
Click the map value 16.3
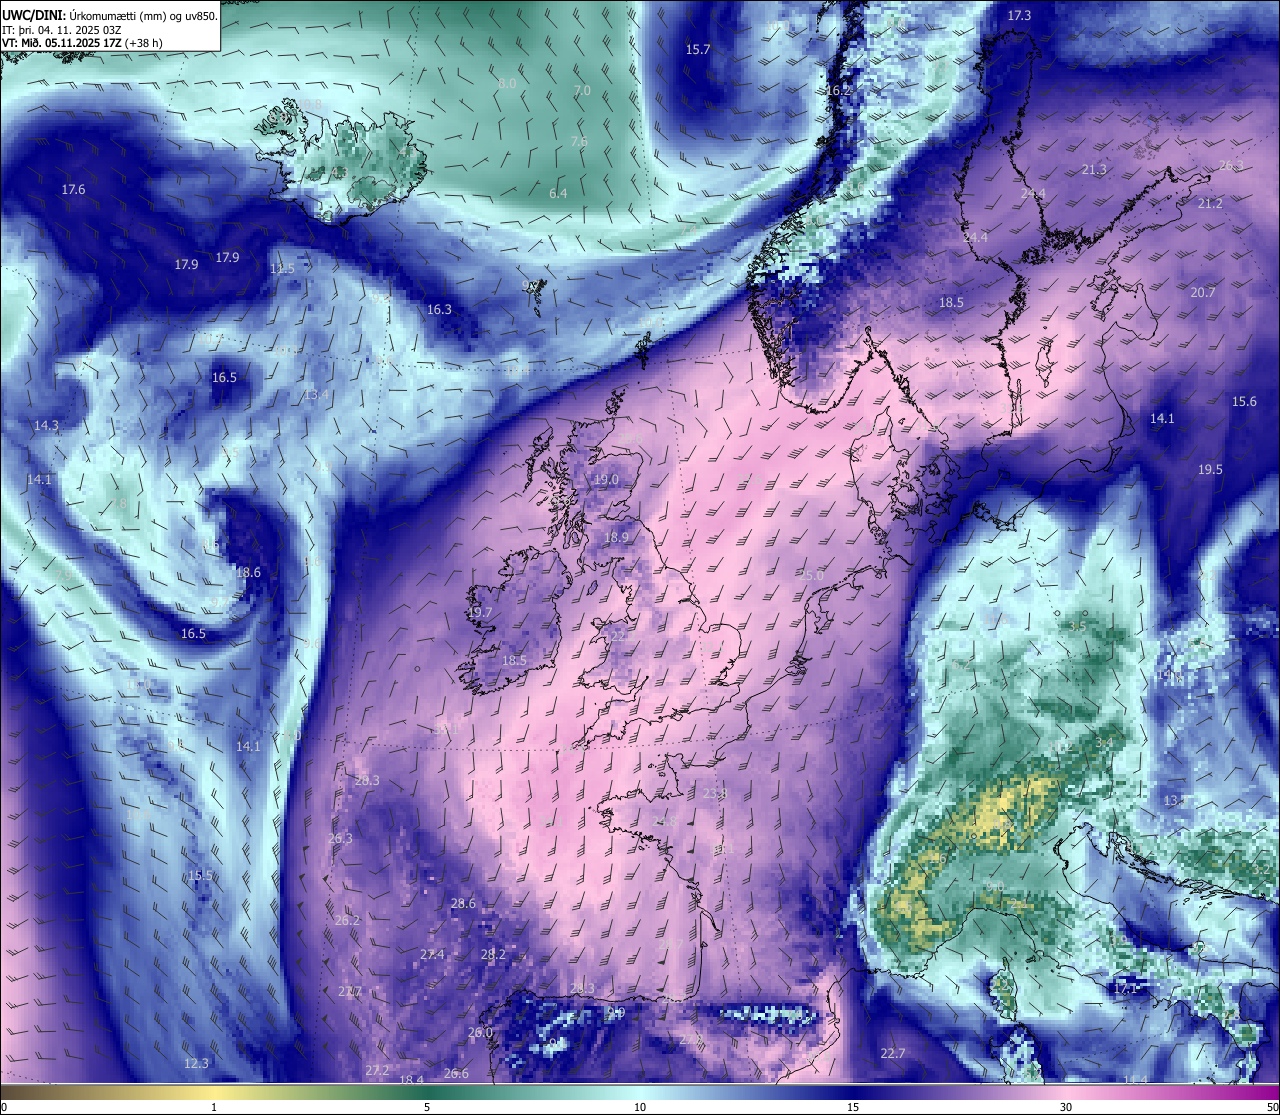pos(439,310)
